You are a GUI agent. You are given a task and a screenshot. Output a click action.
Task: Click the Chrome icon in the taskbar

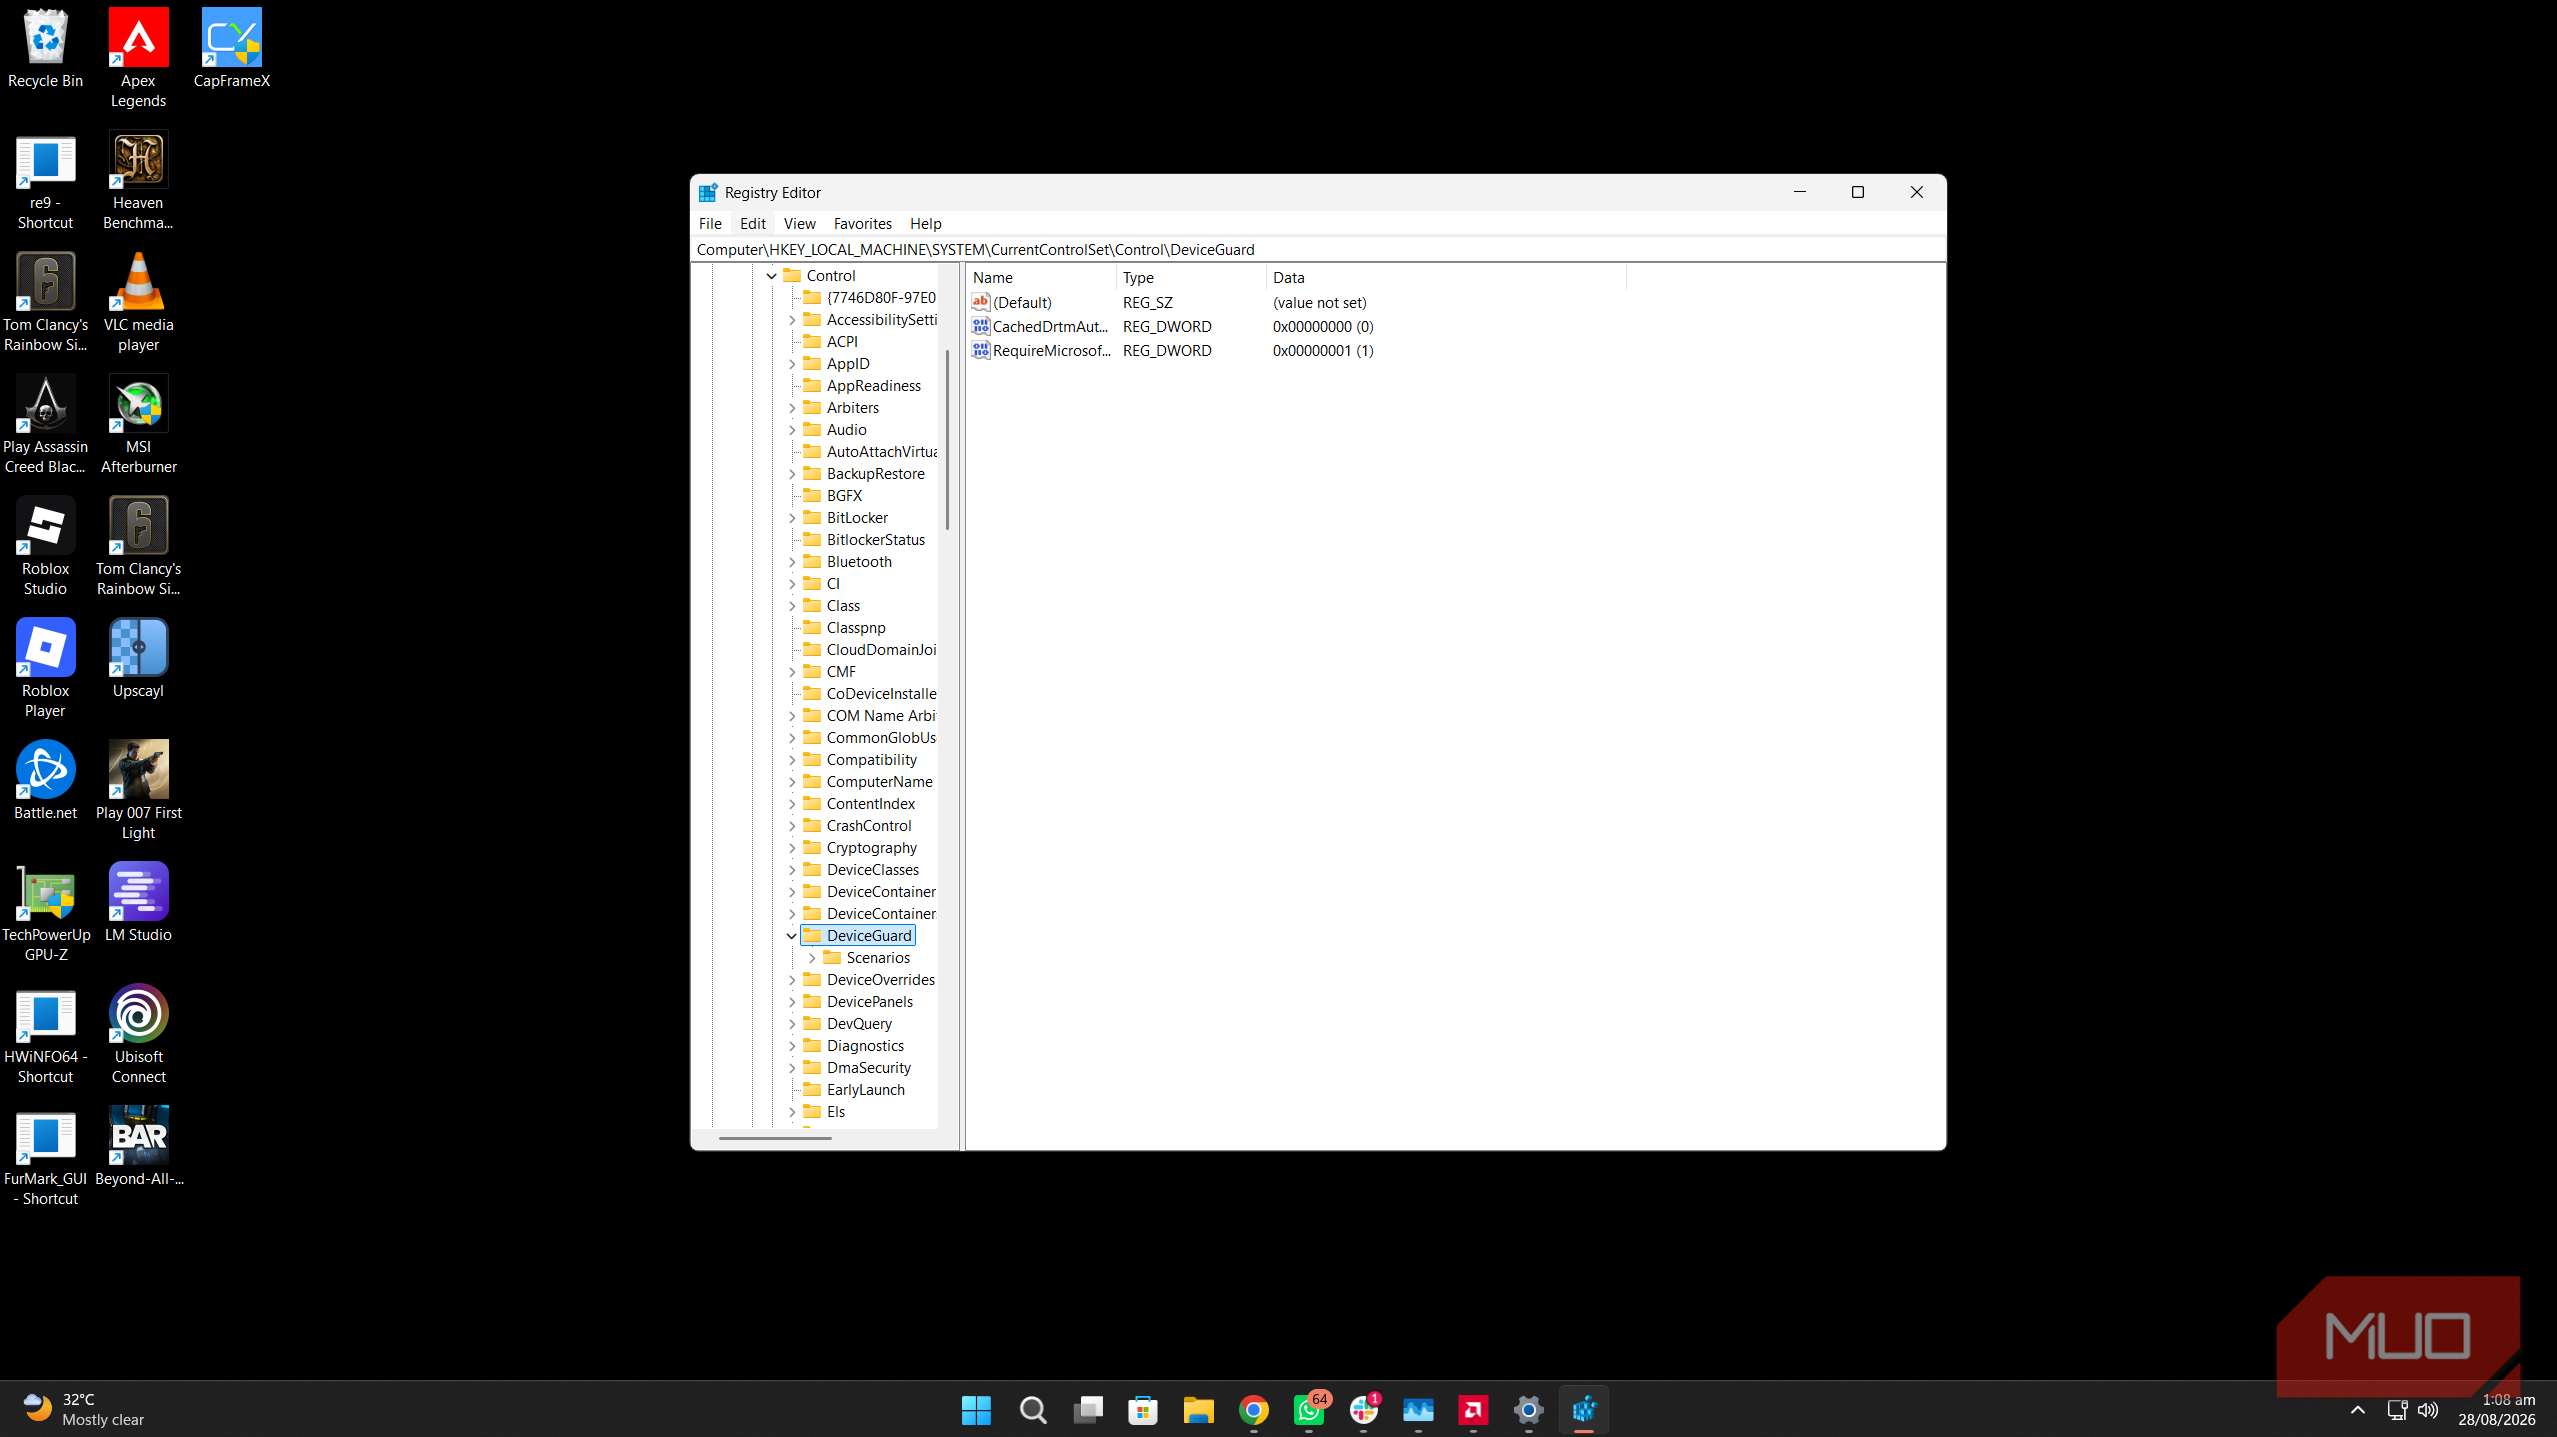(x=1253, y=1410)
